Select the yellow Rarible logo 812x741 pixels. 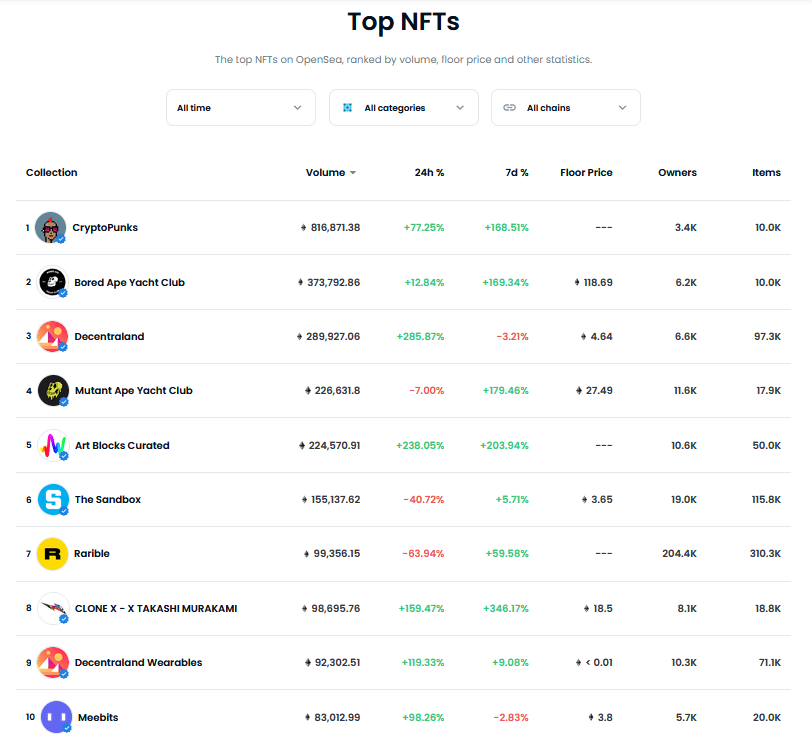(52, 554)
